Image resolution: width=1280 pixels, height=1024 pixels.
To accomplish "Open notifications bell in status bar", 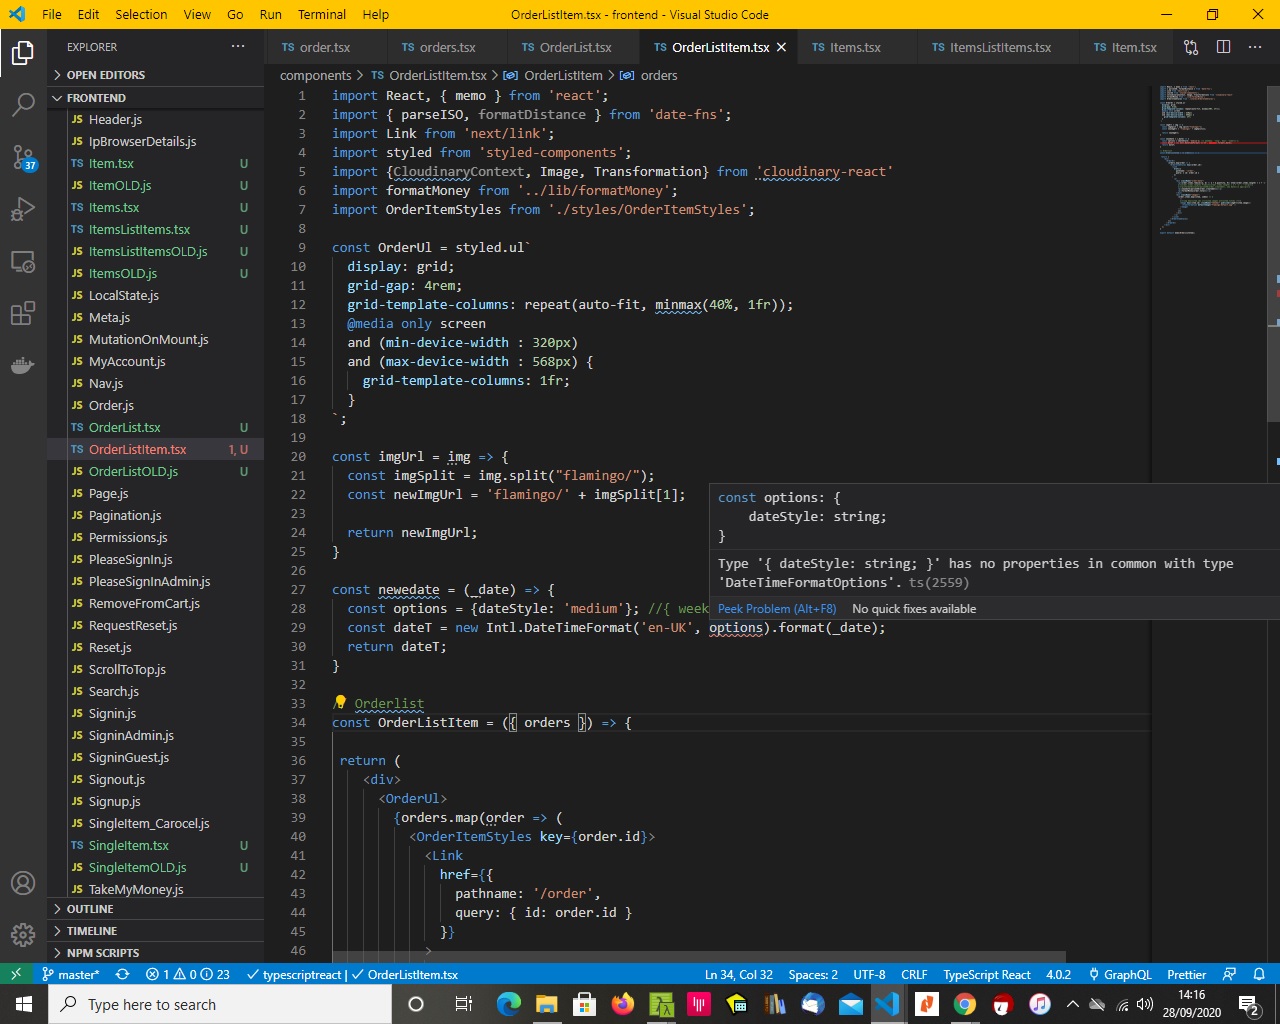I will 1260,974.
